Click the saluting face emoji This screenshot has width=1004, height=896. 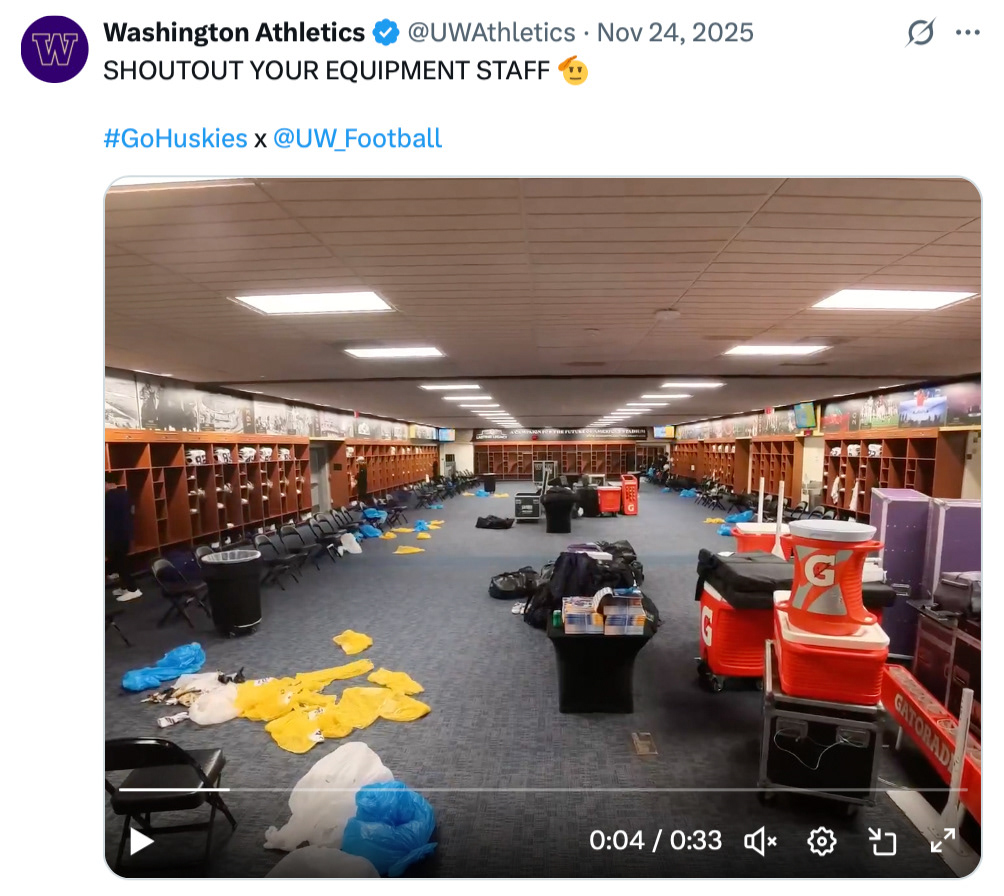[x=573, y=72]
